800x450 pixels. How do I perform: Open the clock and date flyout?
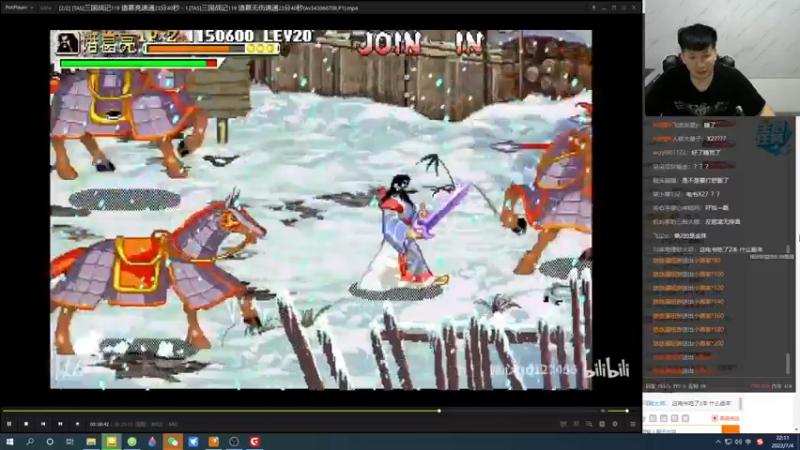(782, 442)
